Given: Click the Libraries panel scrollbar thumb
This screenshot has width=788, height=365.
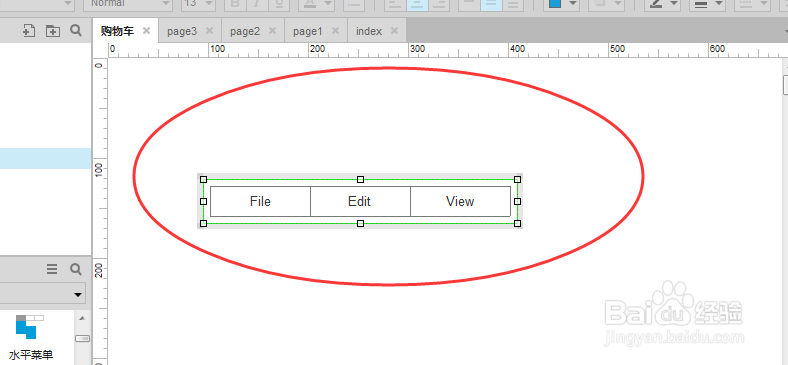Looking at the screenshot, I should click(x=82, y=338).
